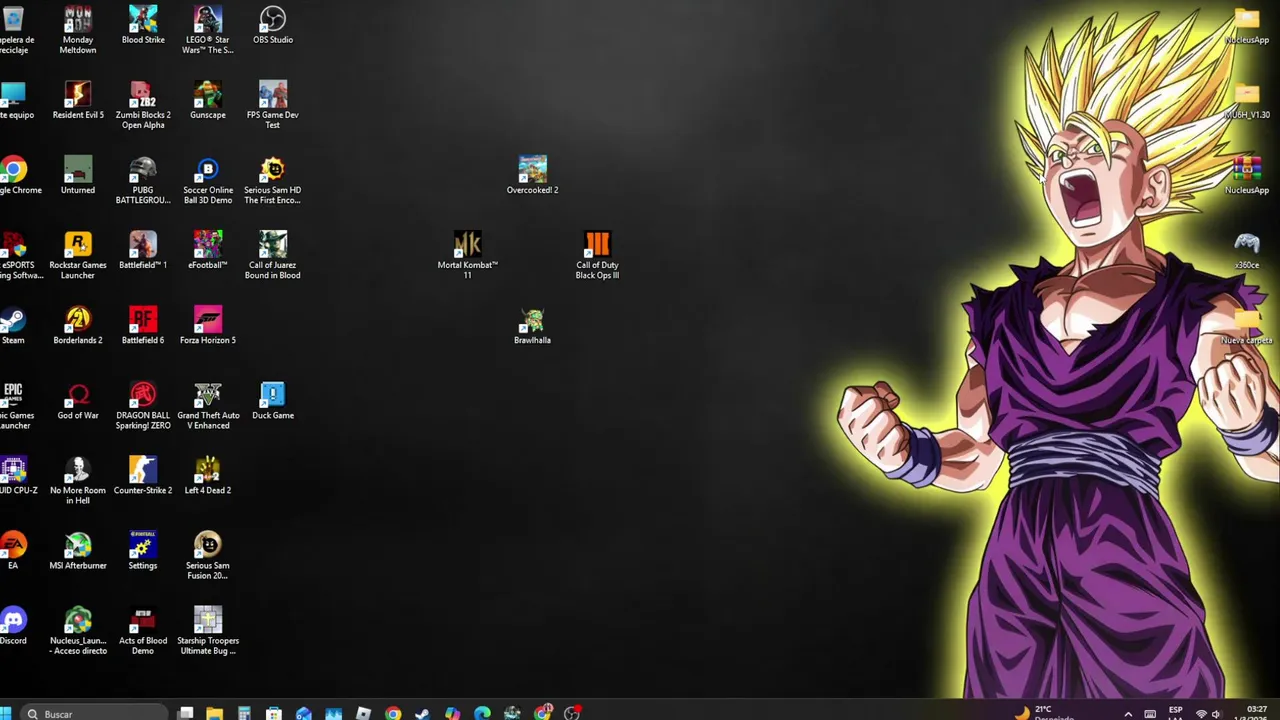Open the 21°C weather widget
Image resolution: width=1280 pixels, height=720 pixels.
pyautogui.click(x=1045, y=713)
